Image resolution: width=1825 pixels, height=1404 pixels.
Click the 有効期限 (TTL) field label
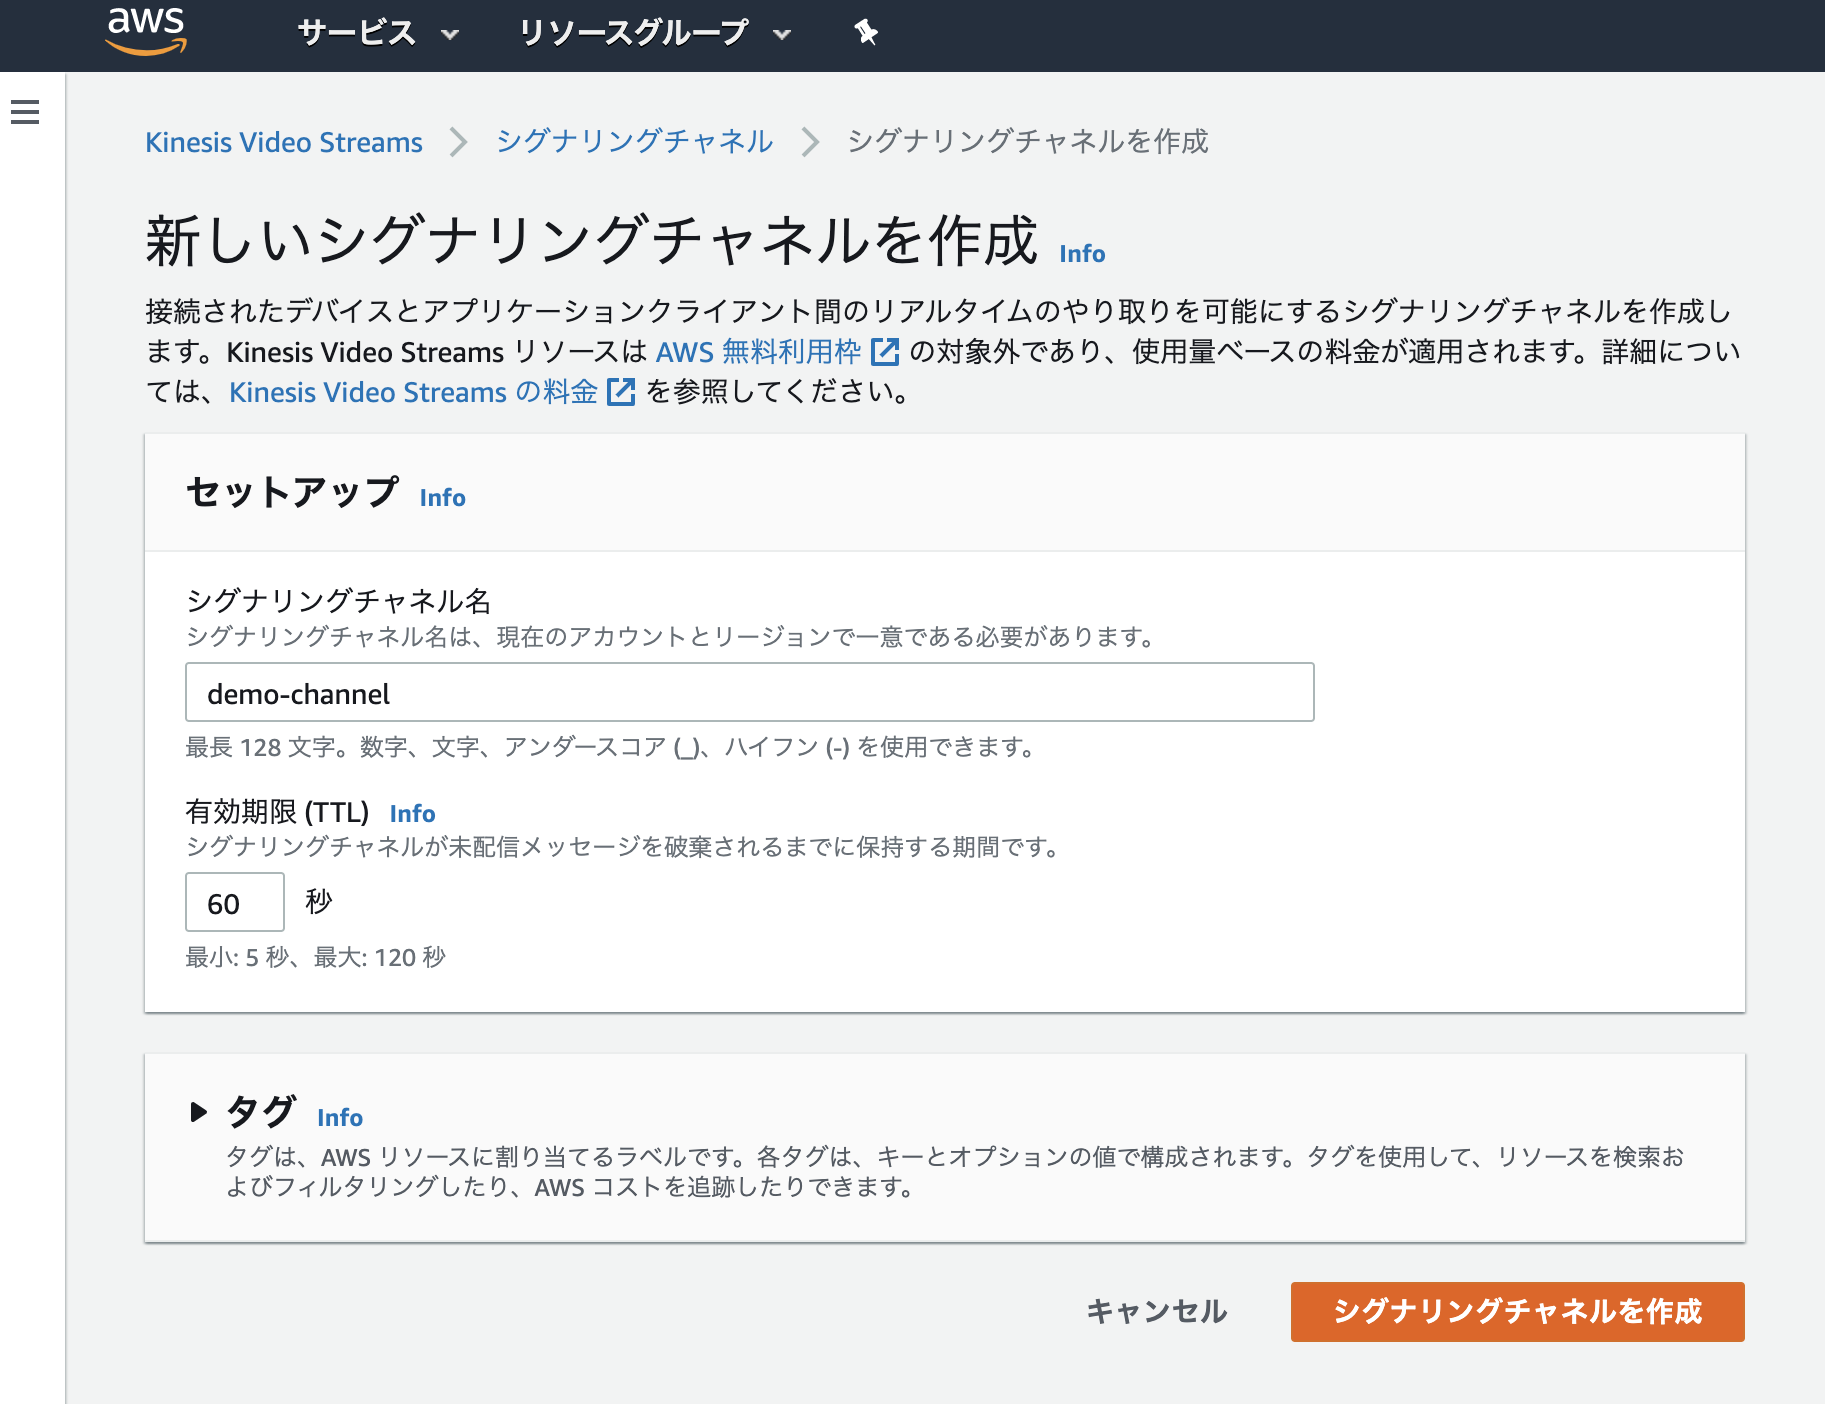click(278, 812)
